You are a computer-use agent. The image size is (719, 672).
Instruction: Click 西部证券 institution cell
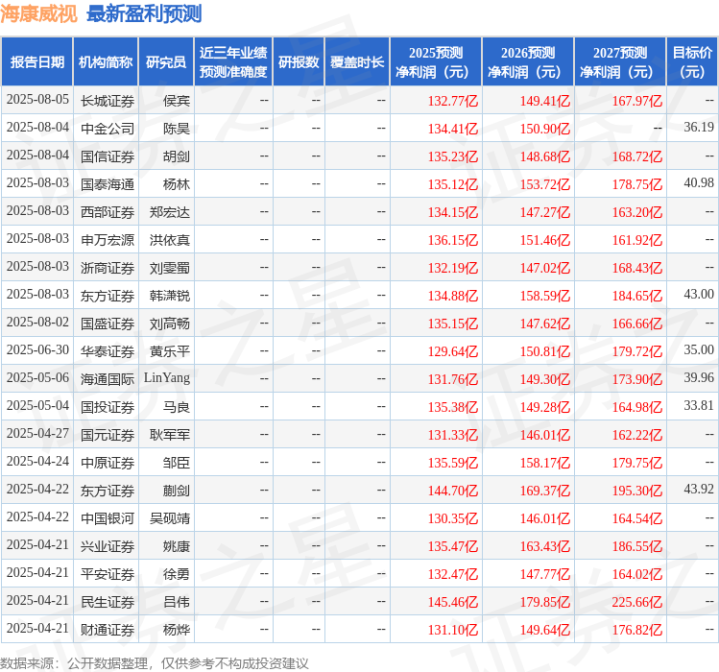tap(107, 212)
